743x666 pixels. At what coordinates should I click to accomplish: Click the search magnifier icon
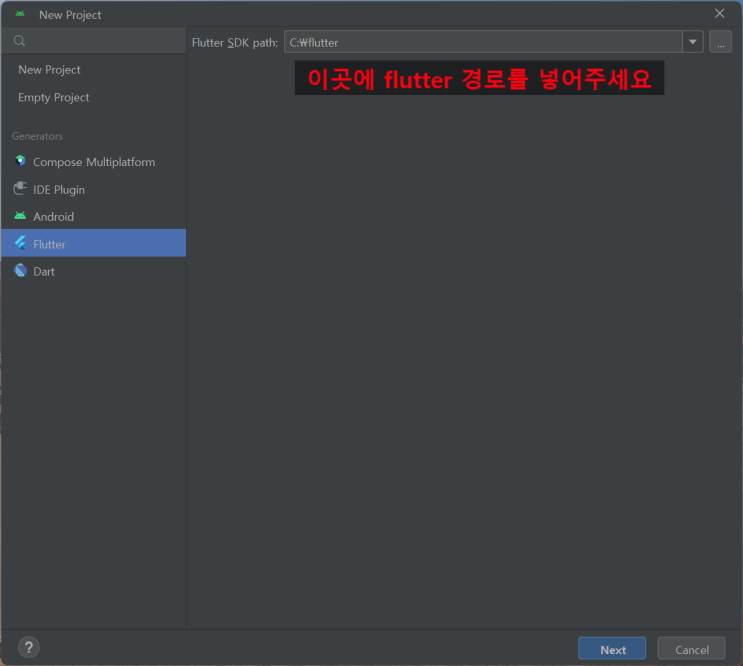click(x=19, y=41)
